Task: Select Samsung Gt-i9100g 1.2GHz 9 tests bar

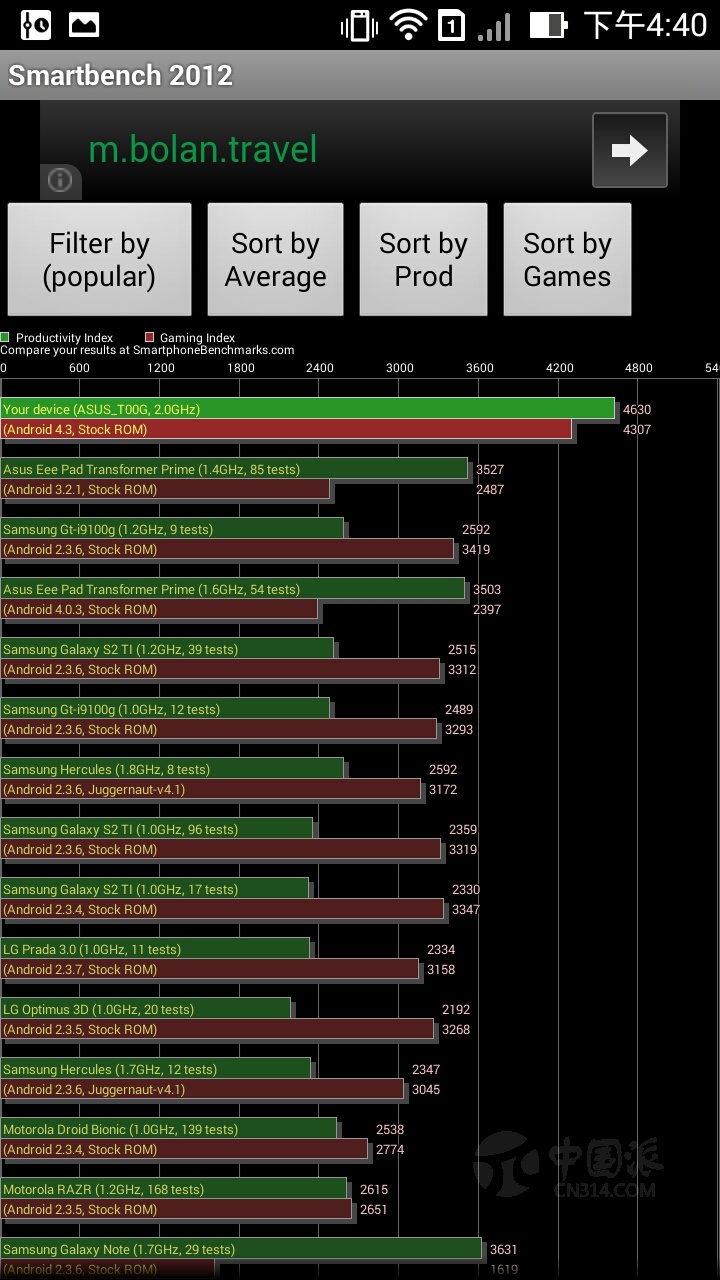Action: pos(172,529)
